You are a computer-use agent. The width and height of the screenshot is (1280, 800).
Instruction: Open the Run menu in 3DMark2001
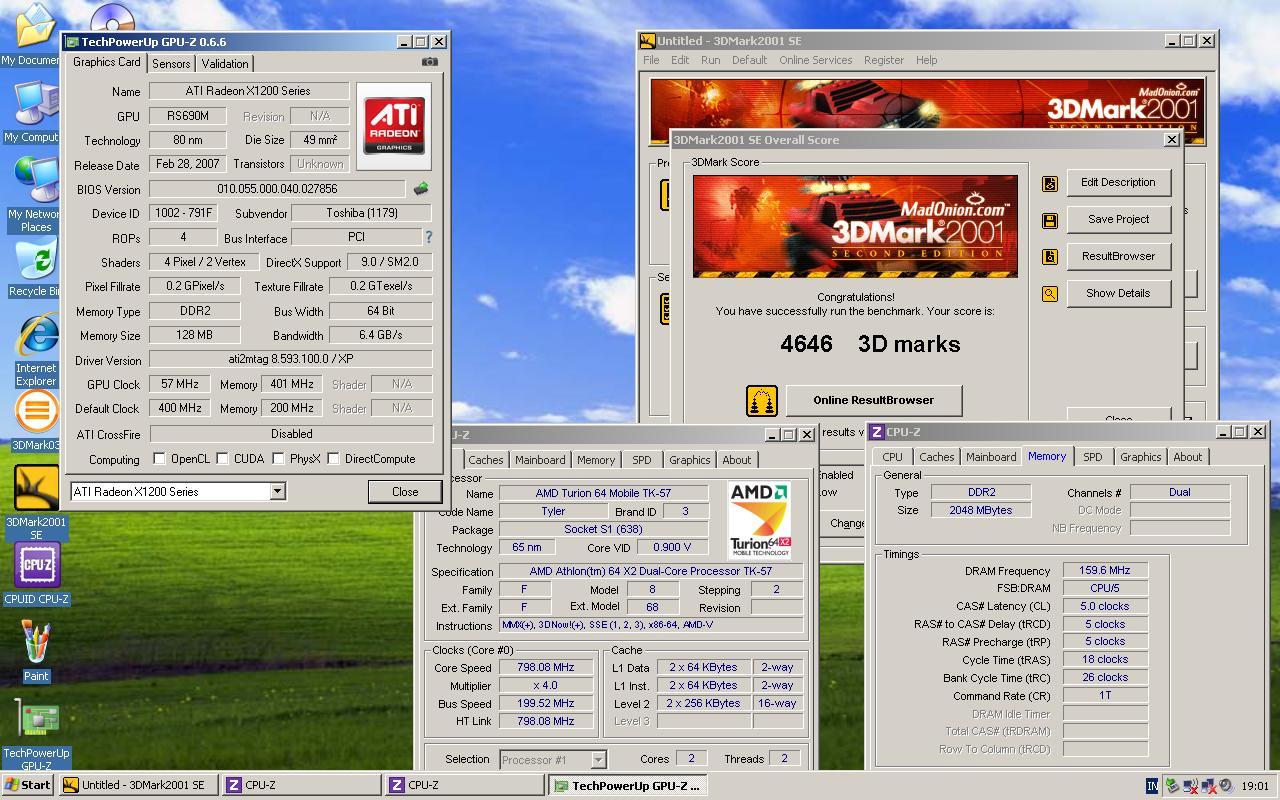710,60
